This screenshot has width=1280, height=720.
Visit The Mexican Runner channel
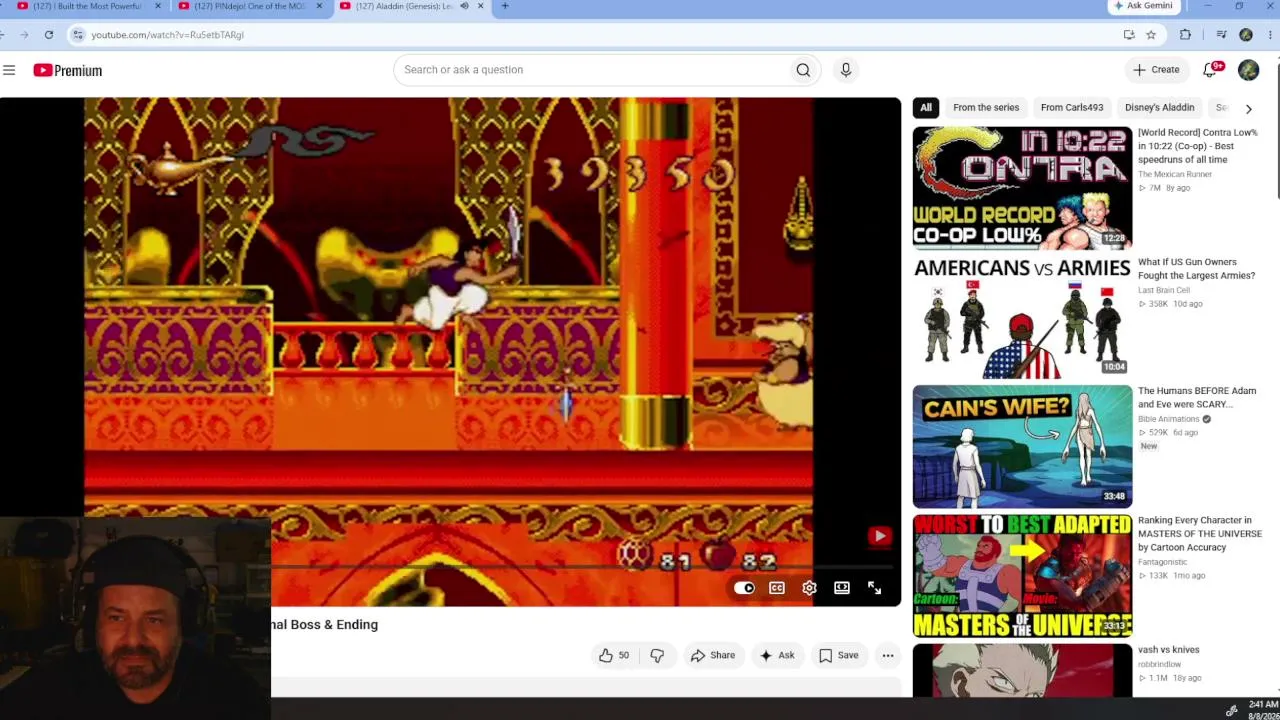pos(1175,174)
